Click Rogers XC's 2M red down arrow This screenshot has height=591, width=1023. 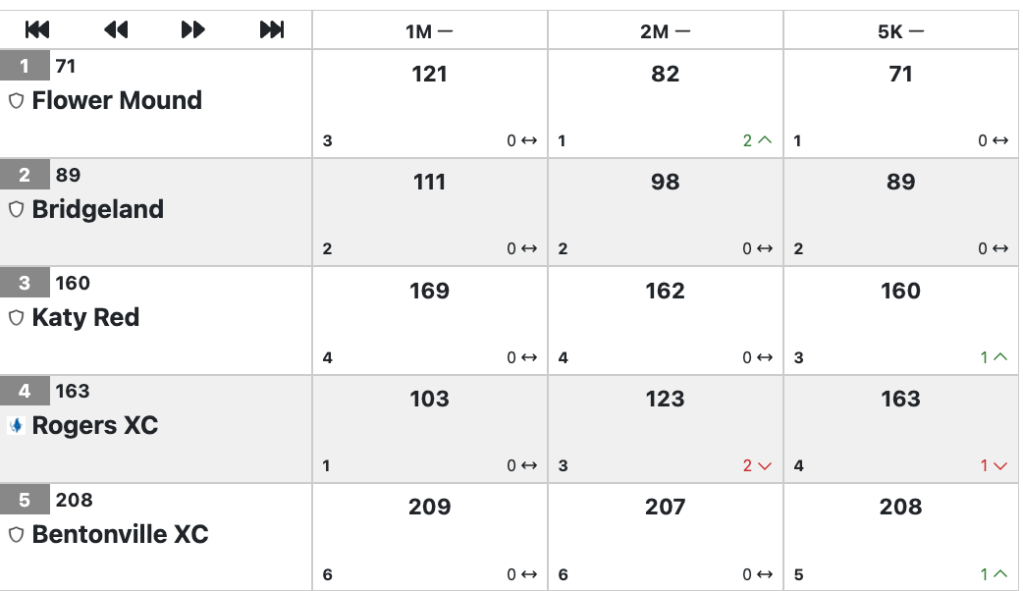pyautogui.click(x=765, y=466)
